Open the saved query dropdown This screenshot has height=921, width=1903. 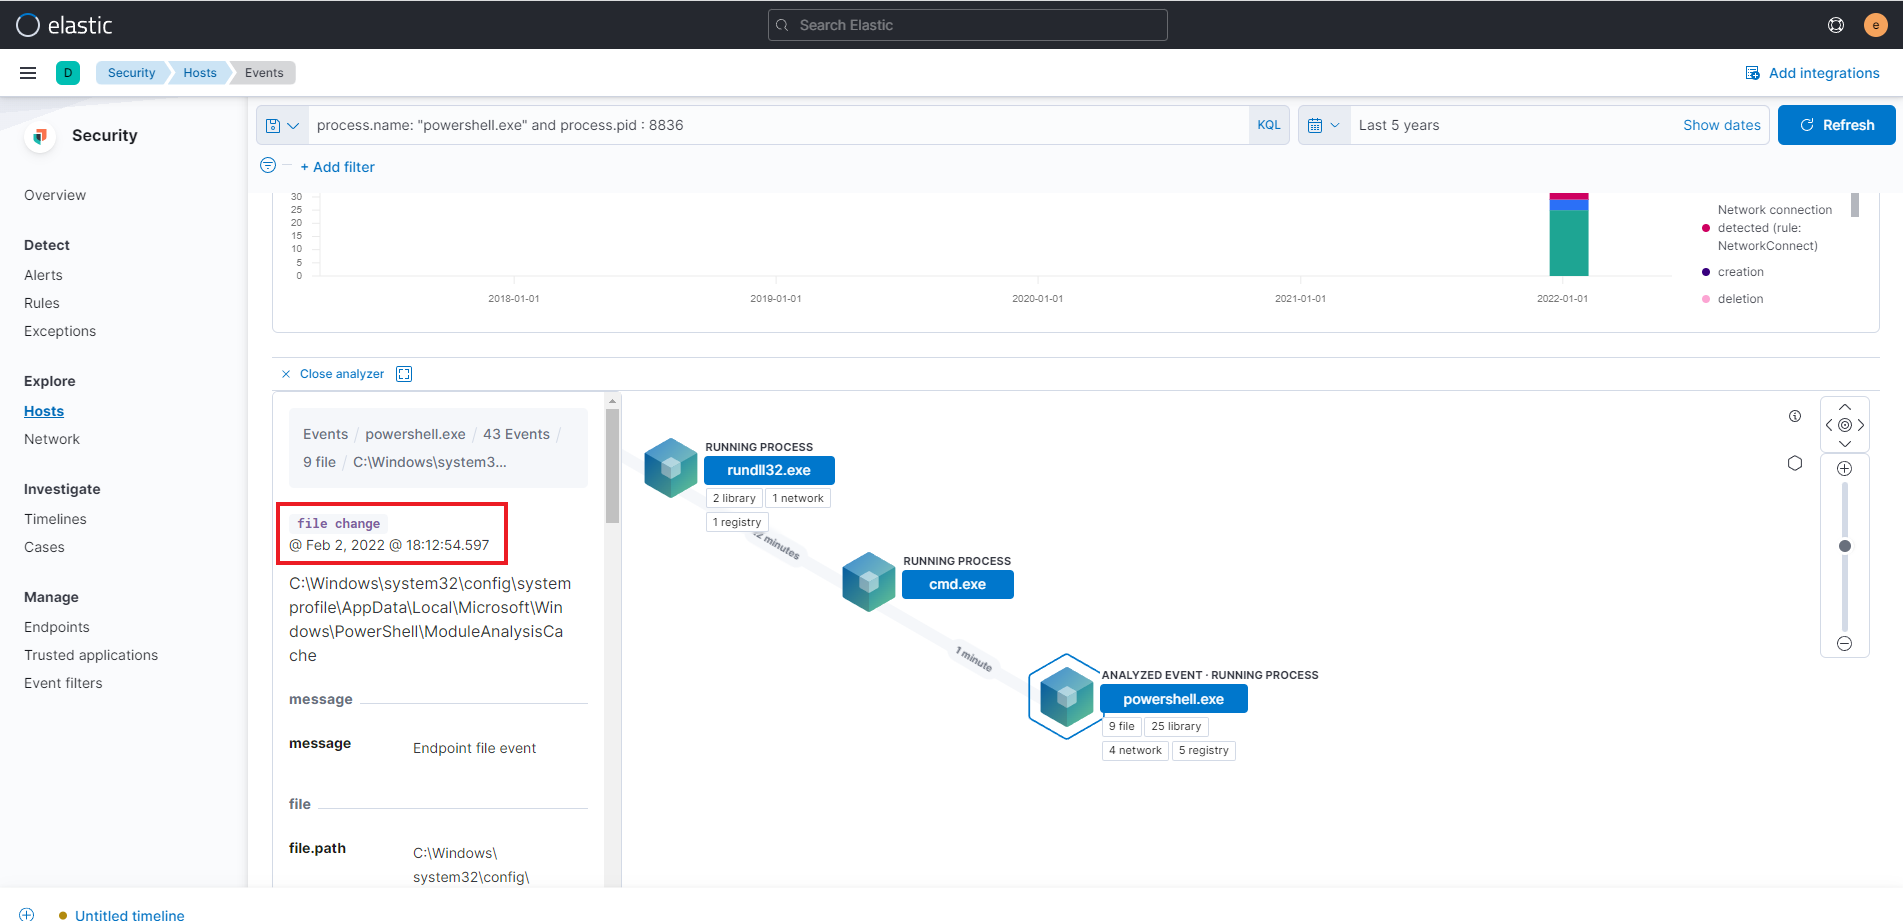[283, 125]
